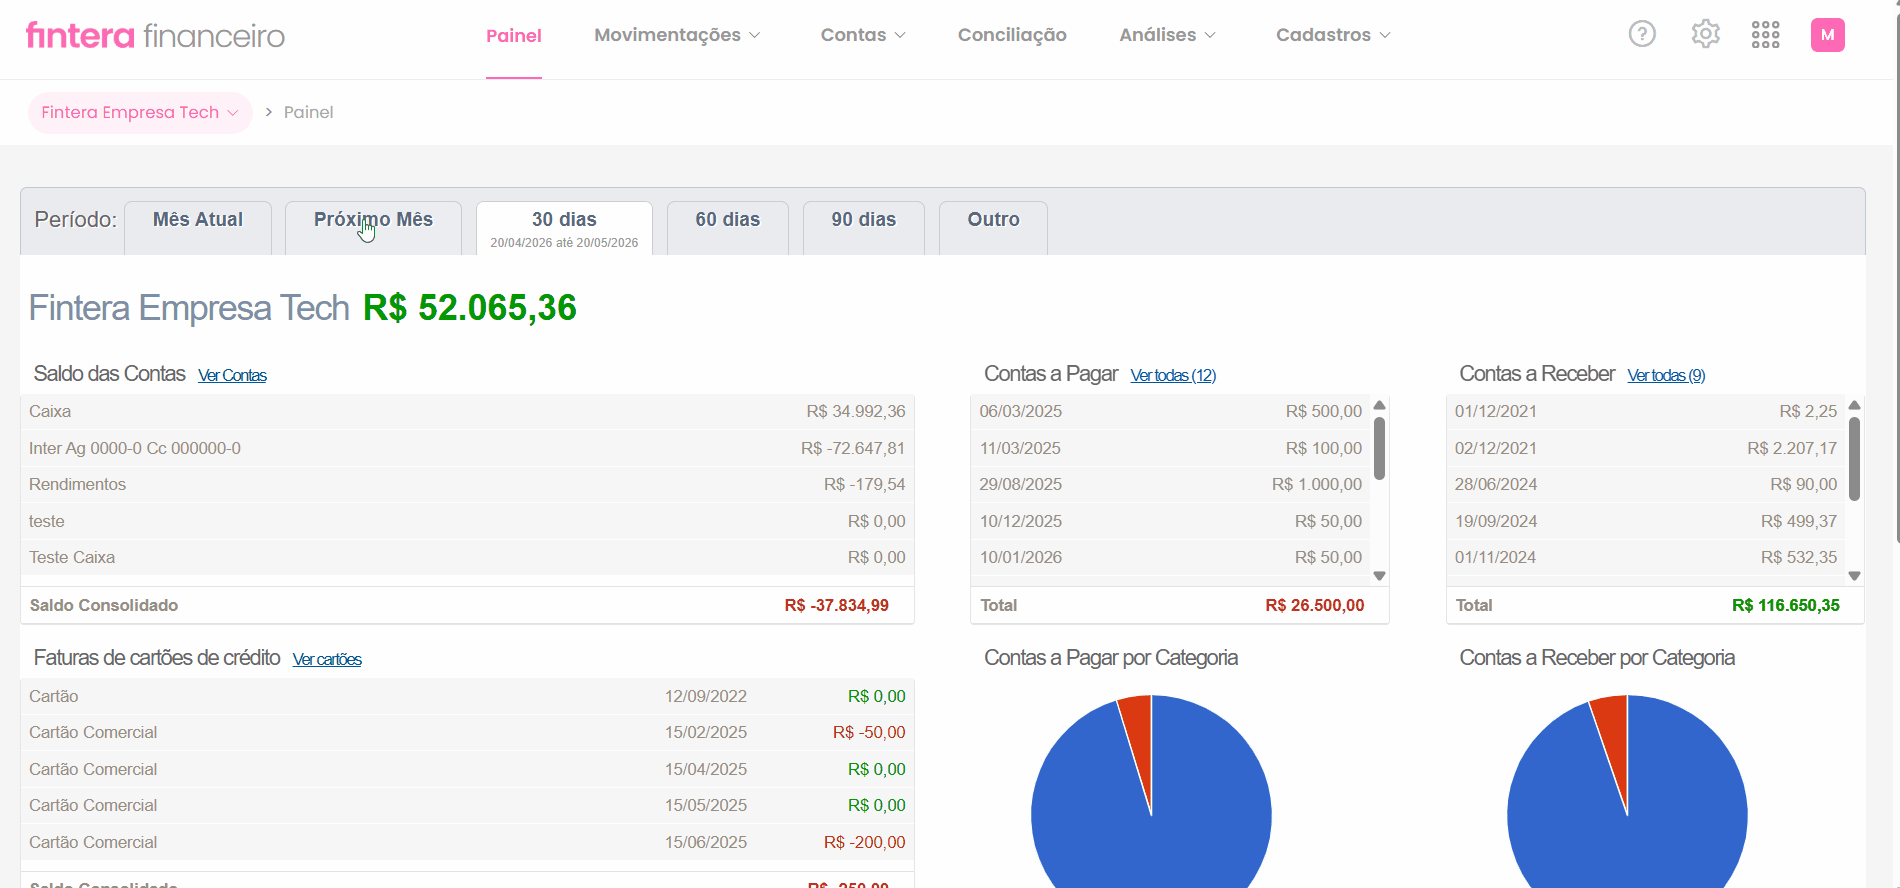This screenshot has width=1900, height=888.
Task: Click the Cartão Comercial invoice 15/02/2025
Action: (467, 733)
